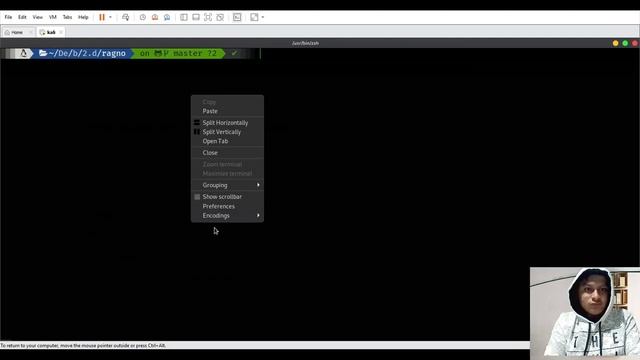Image resolution: width=640 pixels, height=360 pixels.
Task: Select Split Horizontally in context menu
Action: coord(227,122)
